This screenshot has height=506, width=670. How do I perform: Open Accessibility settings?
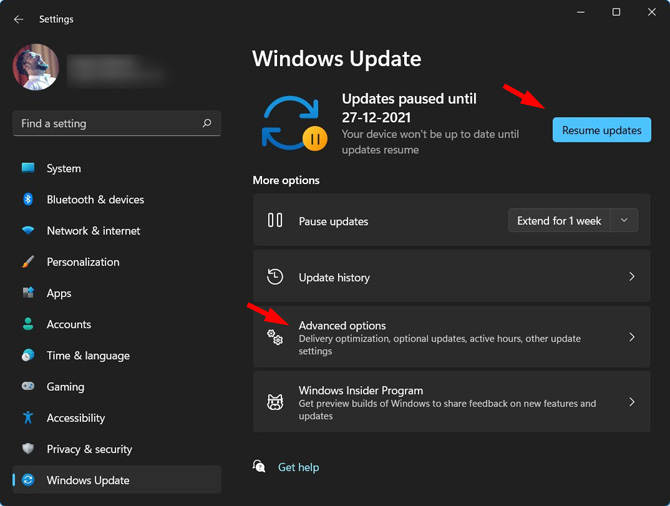(x=117, y=418)
